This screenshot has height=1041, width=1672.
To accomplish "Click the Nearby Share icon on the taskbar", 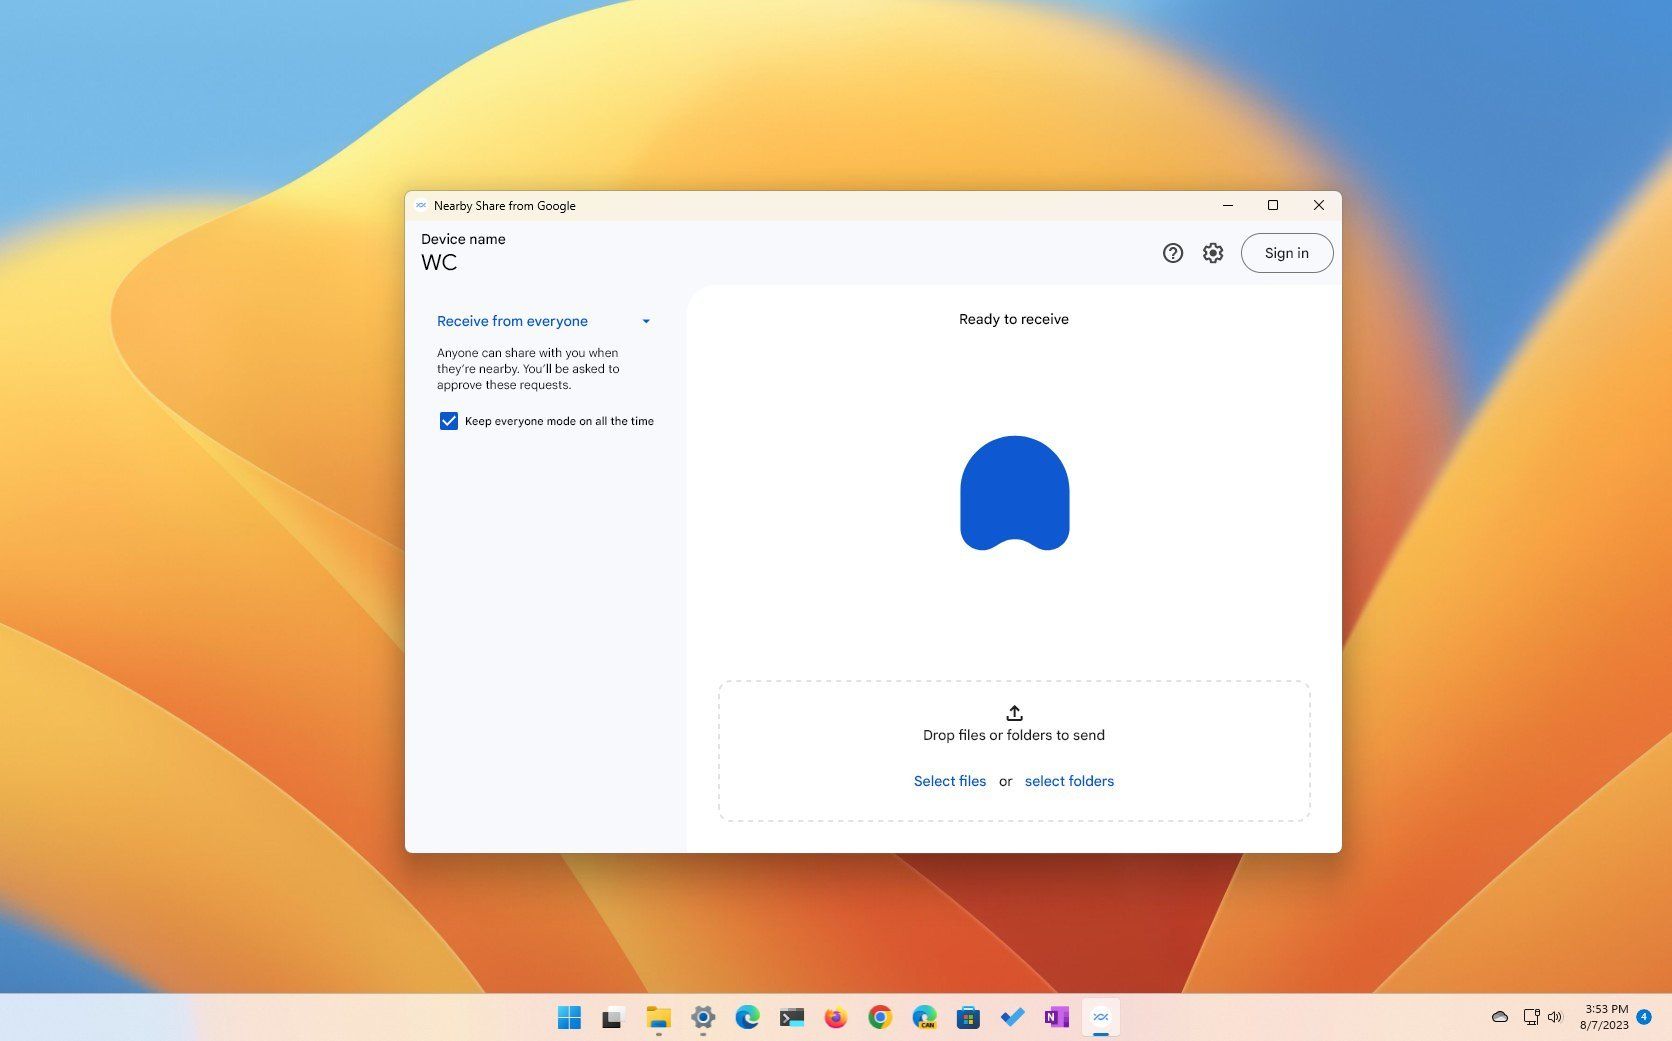I will (1099, 1017).
